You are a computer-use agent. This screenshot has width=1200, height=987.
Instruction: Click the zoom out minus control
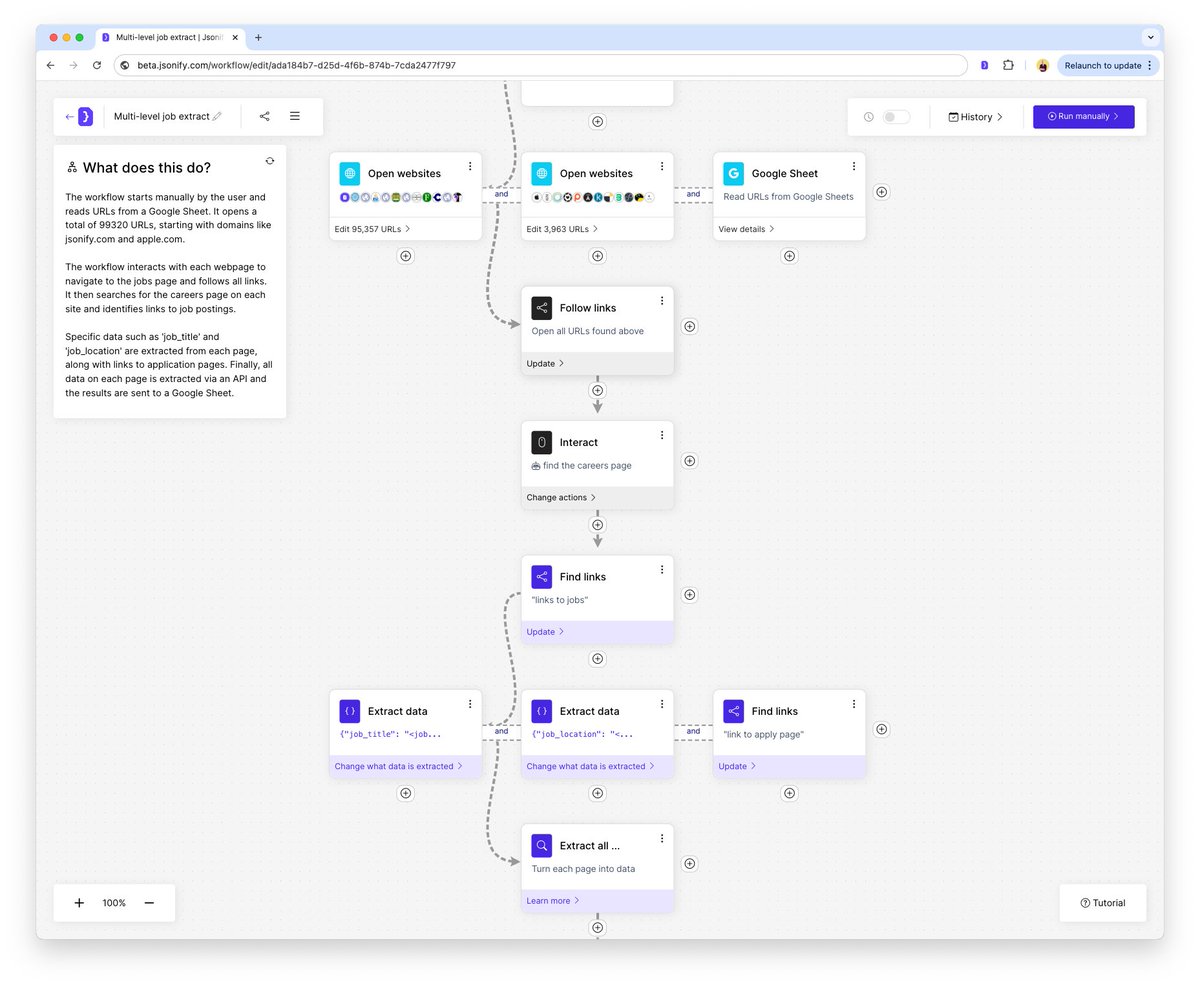tap(149, 902)
